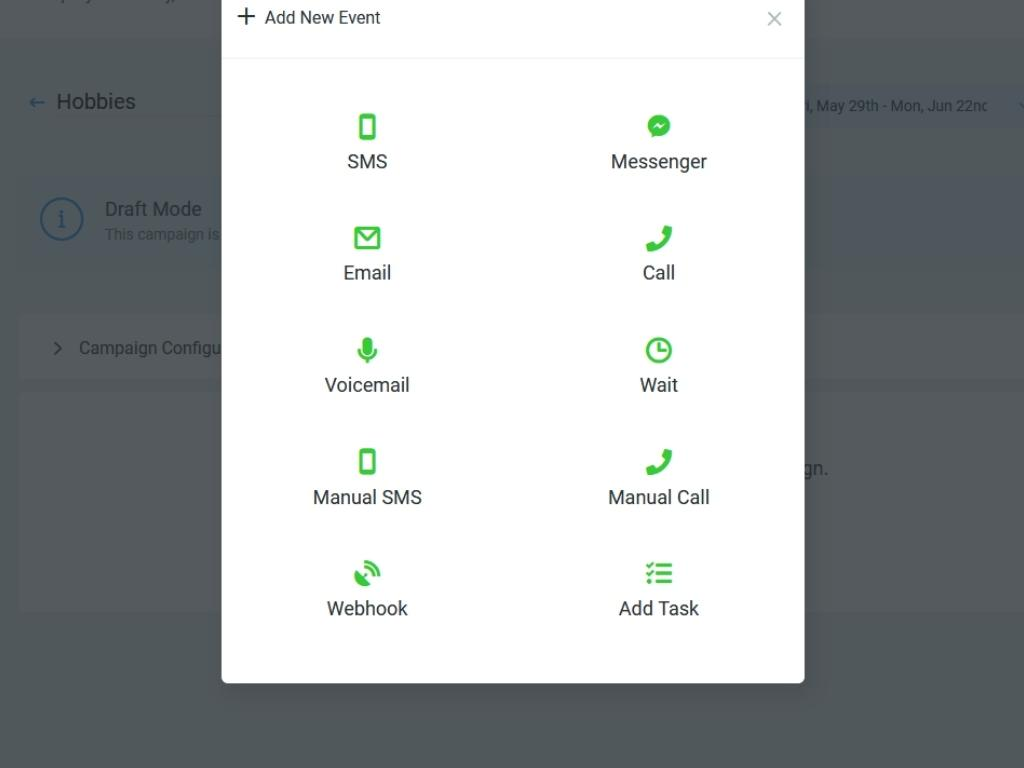
Task: Choose the Voicemail microphone icon
Action: (367, 350)
